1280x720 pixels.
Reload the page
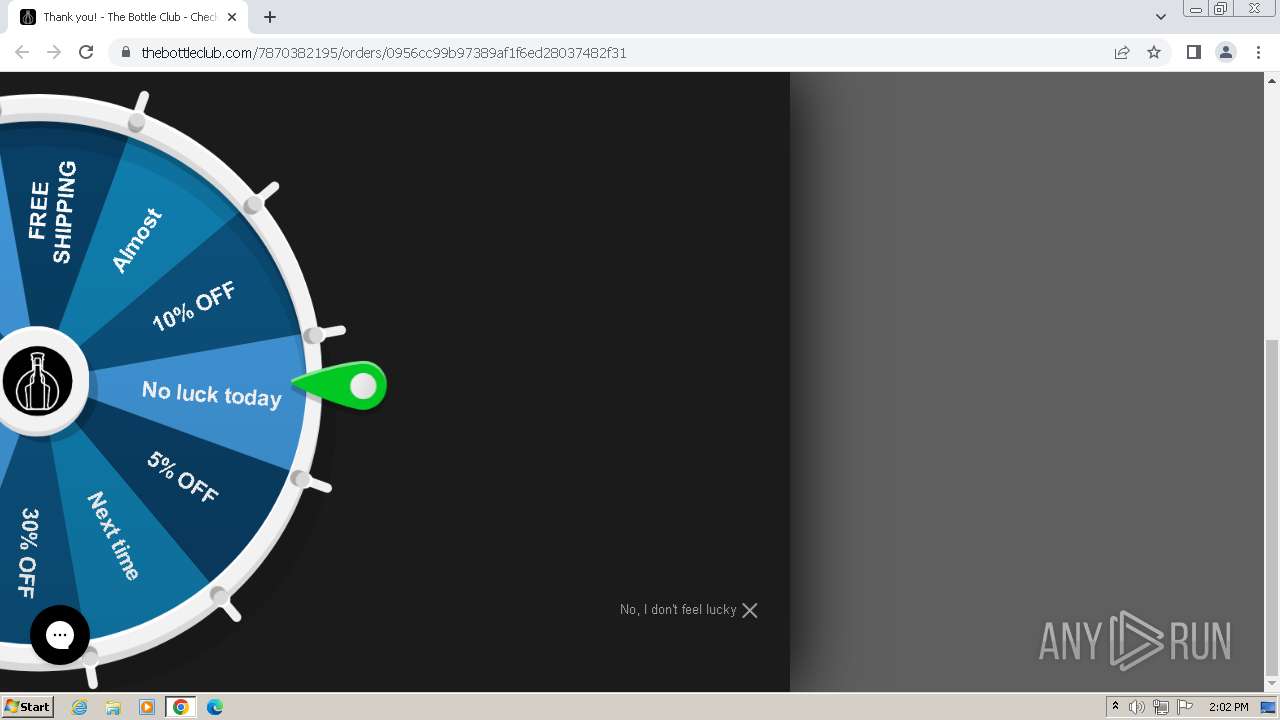[x=86, y=52]
